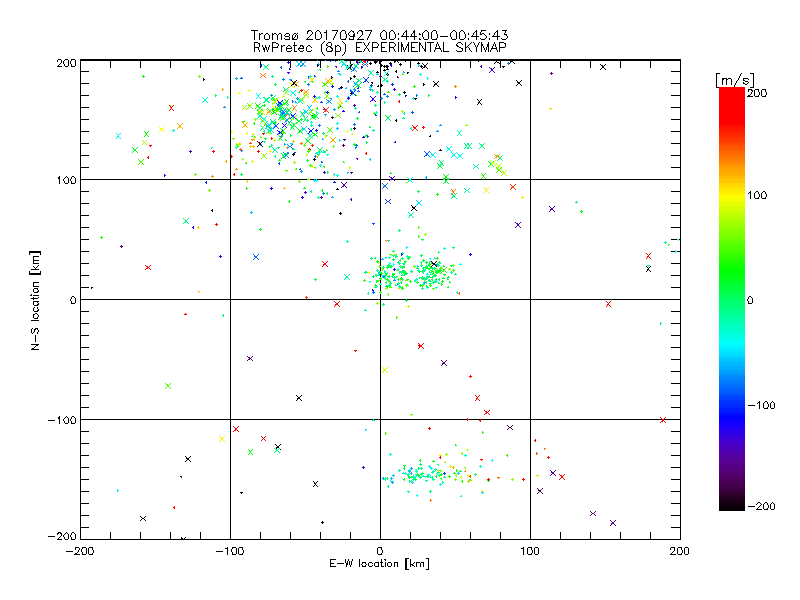Click the E-W axis '100' tick label

[x=530, y=551]
